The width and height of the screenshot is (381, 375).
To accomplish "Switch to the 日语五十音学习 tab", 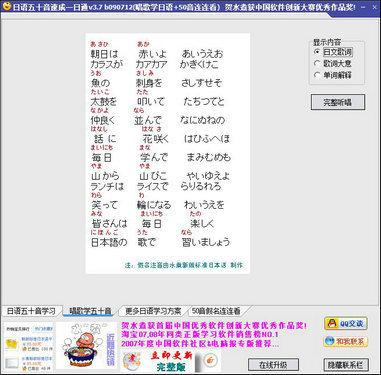I will click(31, 311).
